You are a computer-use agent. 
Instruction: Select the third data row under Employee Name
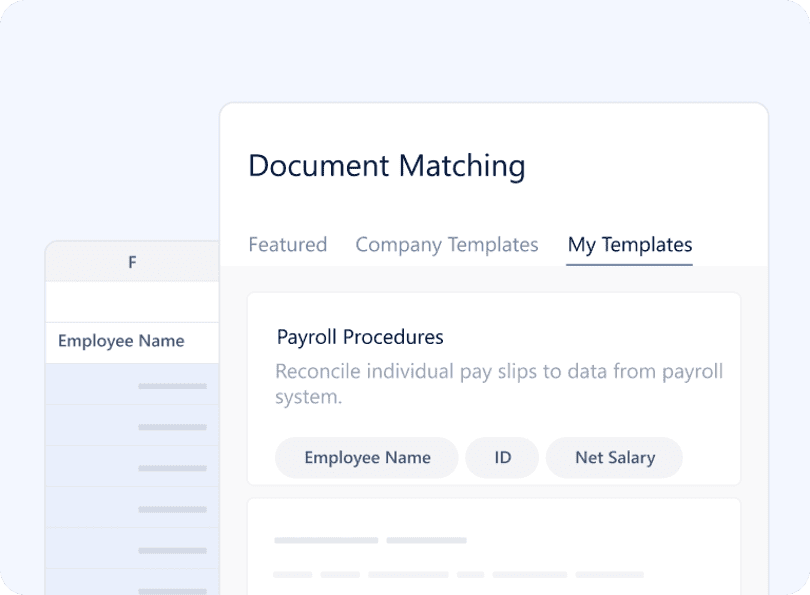click(x=132, y=466)
